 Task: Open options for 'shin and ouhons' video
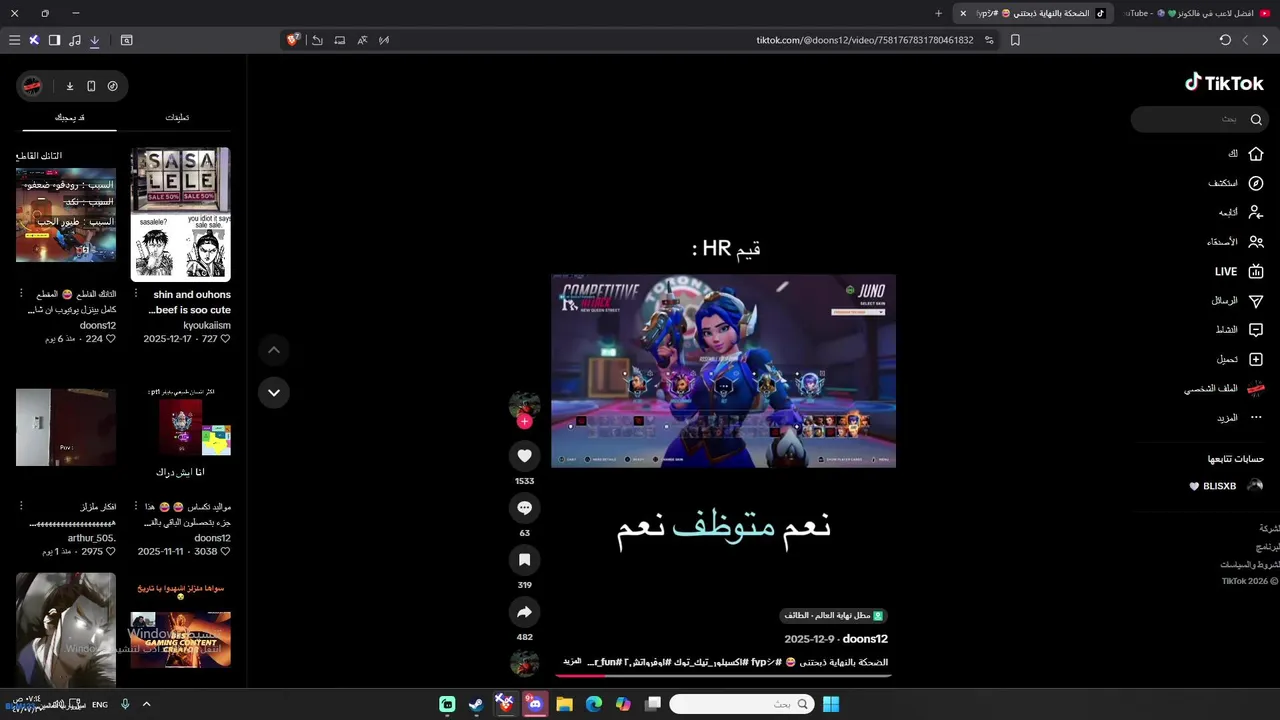pyautogui.click(x=136, y=294)
